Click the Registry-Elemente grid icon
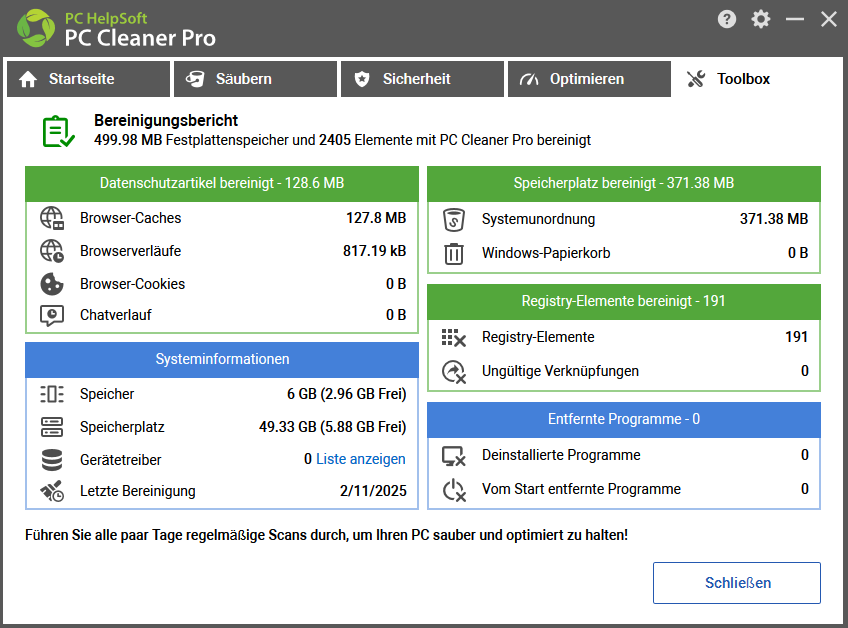 click(454, 338)
